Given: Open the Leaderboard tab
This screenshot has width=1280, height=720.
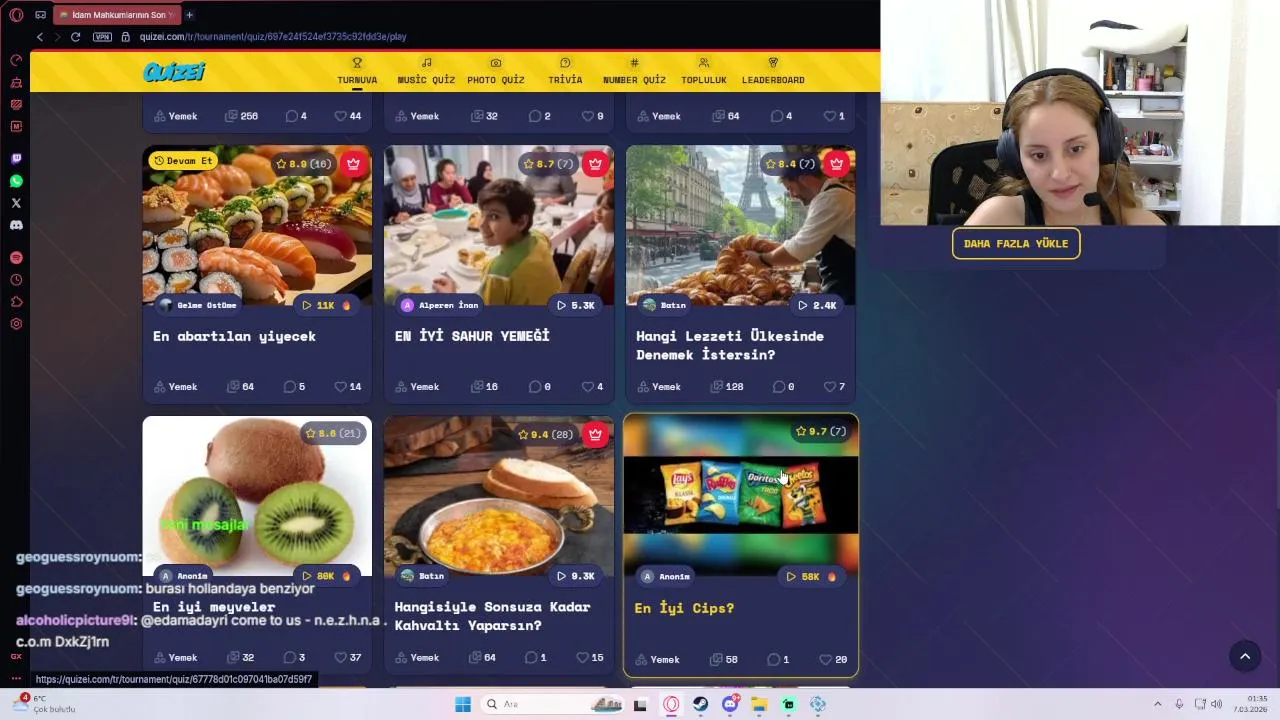Looking at the screenshot, I should 773,71.
